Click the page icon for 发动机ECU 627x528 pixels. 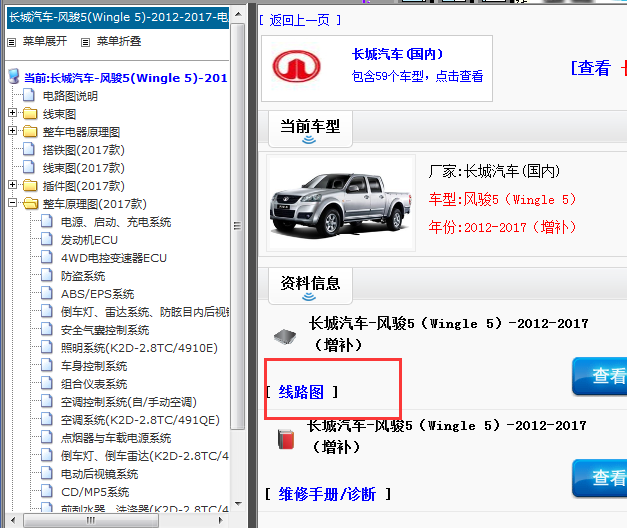(47, 239)
